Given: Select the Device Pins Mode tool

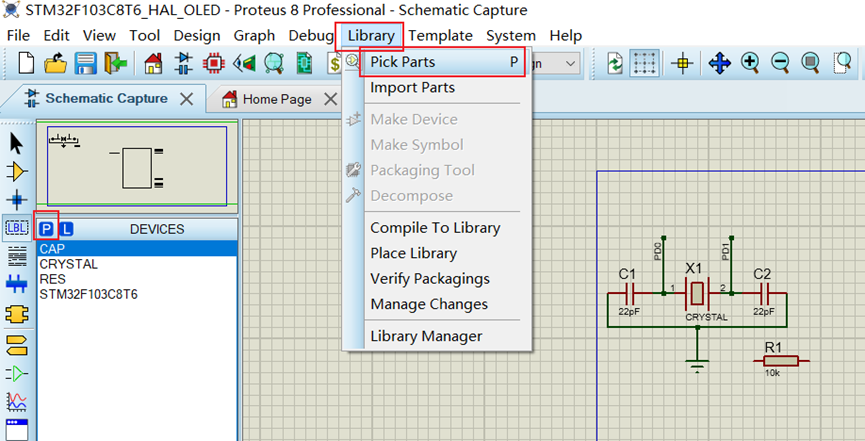Looking at the screenshot, I should pos(17,374).
